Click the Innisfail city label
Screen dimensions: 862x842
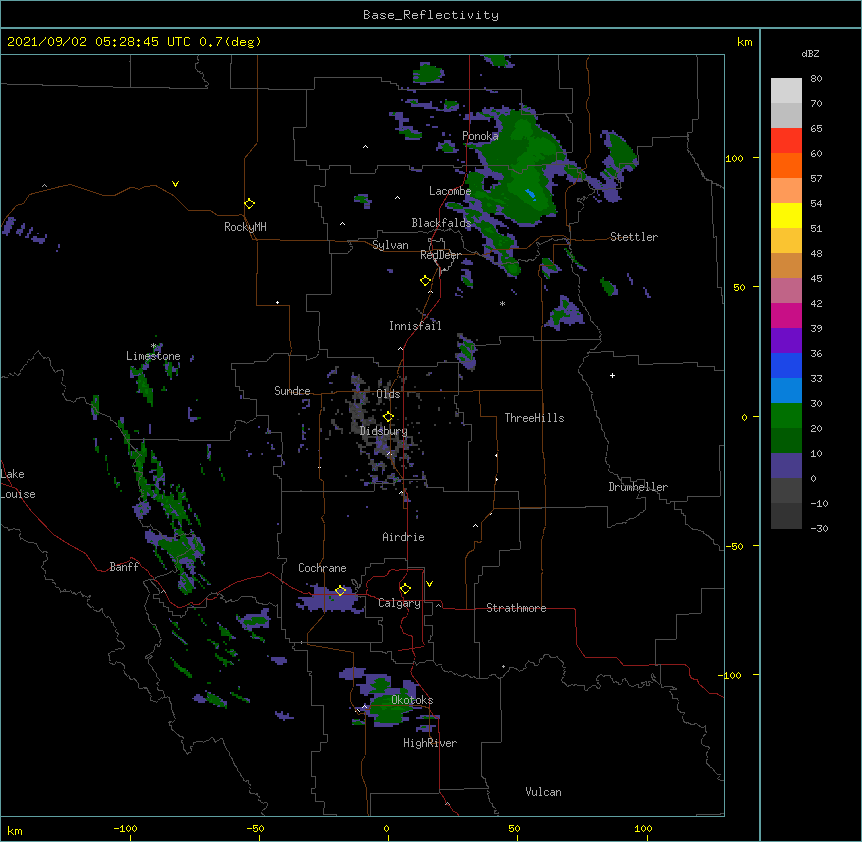pos(415,326)
